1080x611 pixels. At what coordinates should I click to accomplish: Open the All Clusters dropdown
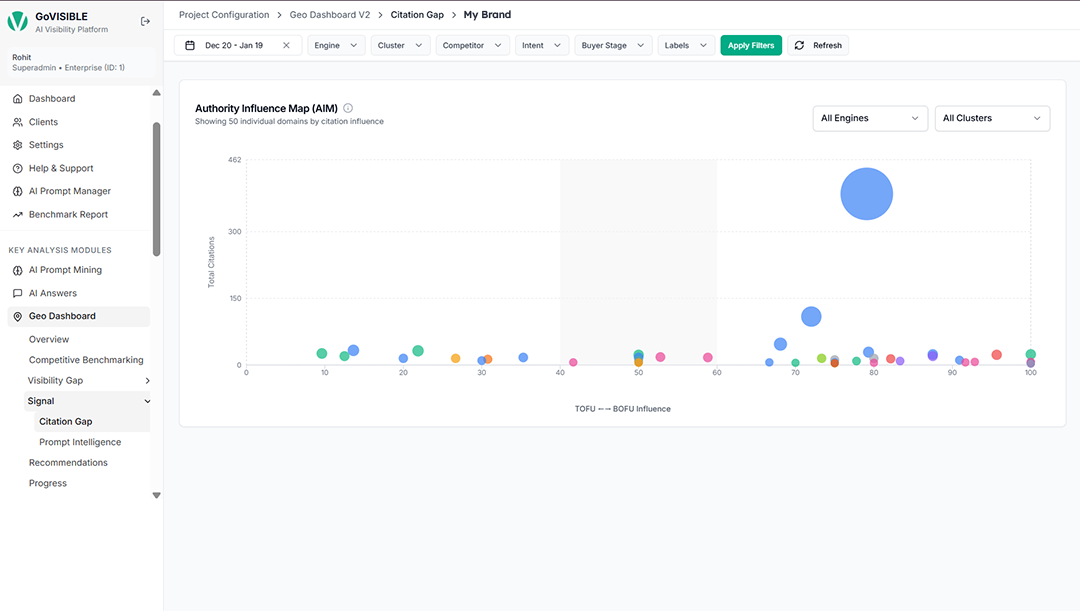[x=991, y=118]
